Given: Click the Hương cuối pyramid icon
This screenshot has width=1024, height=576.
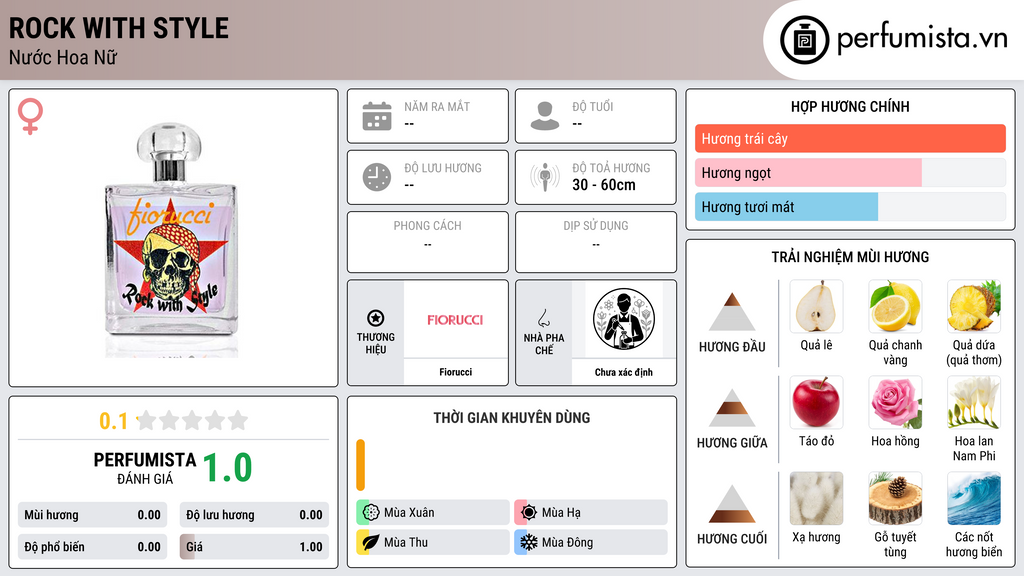Looking at the screenshot, I should (732, 504).
